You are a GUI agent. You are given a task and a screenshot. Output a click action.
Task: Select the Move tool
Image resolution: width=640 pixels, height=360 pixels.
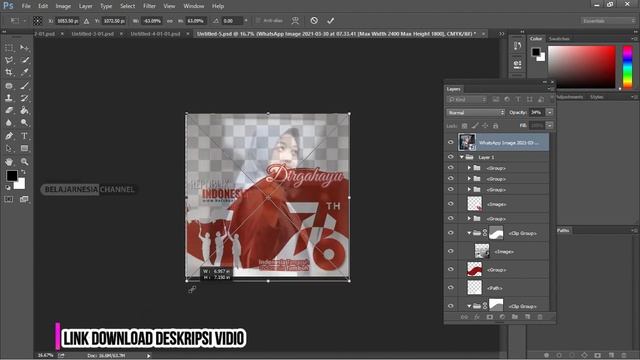(24, 48)
